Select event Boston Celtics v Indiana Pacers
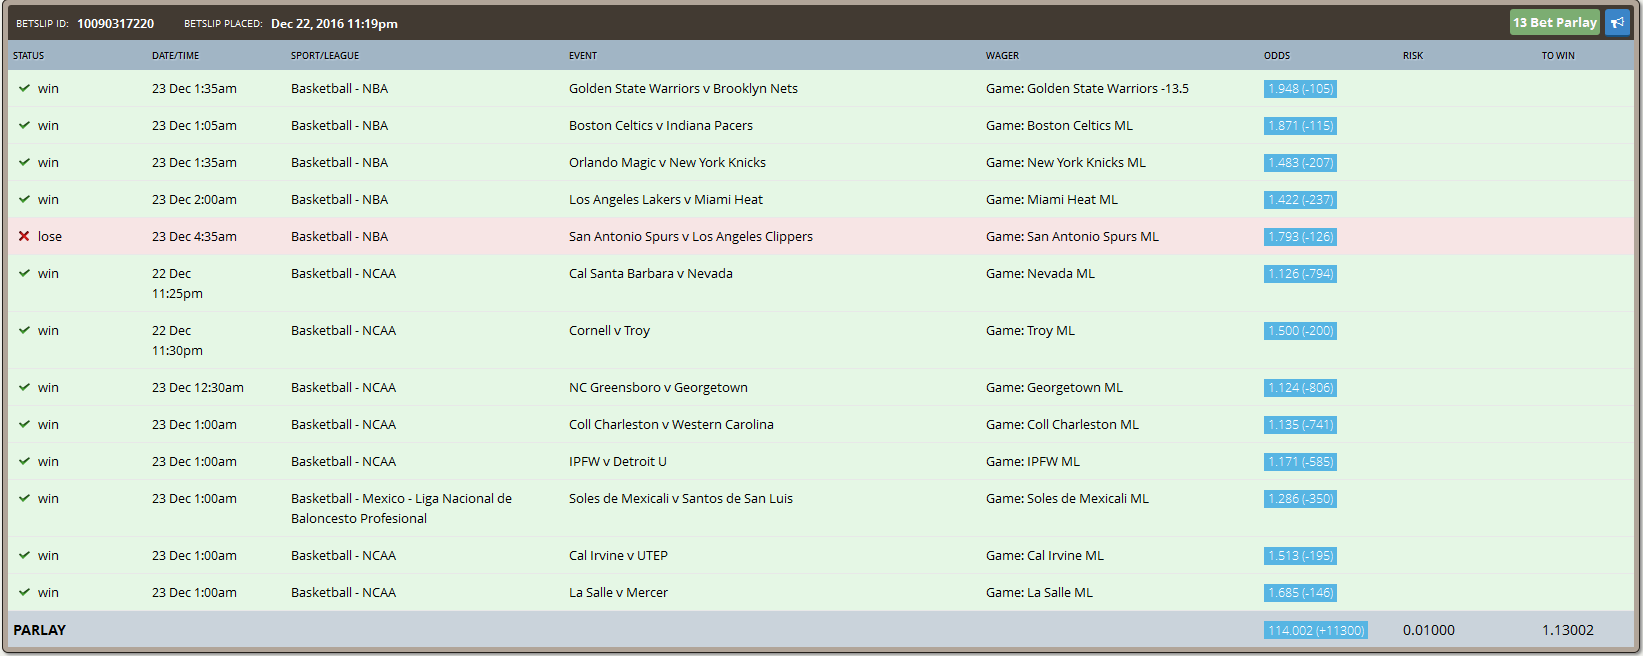Viewport: 1643px width, 656px height. pyautogui.click(x=661, y=125)
